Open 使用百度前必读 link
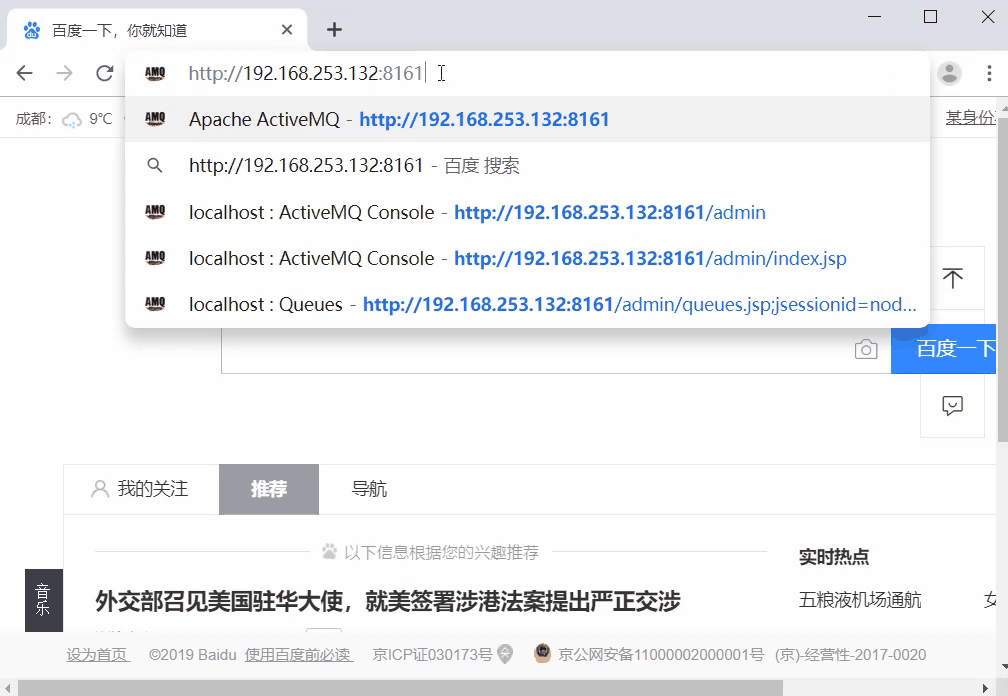The height and width of the screenshot is (696, 1008). (298, 655)
